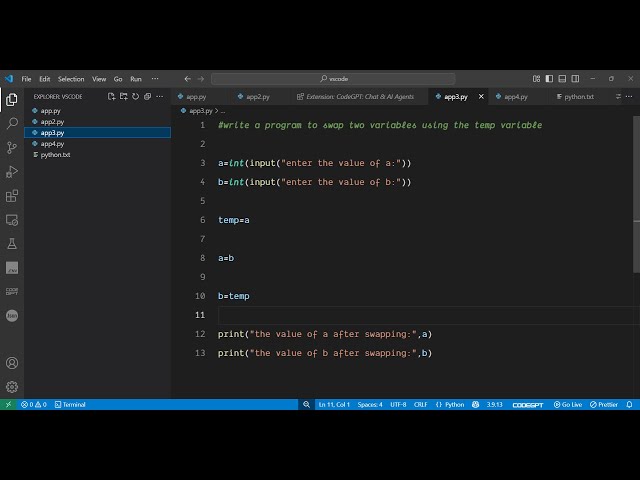Viewport: 640px width, 480px height.
Task: Switch to the app.py editor tab
Action: point(201,97)
